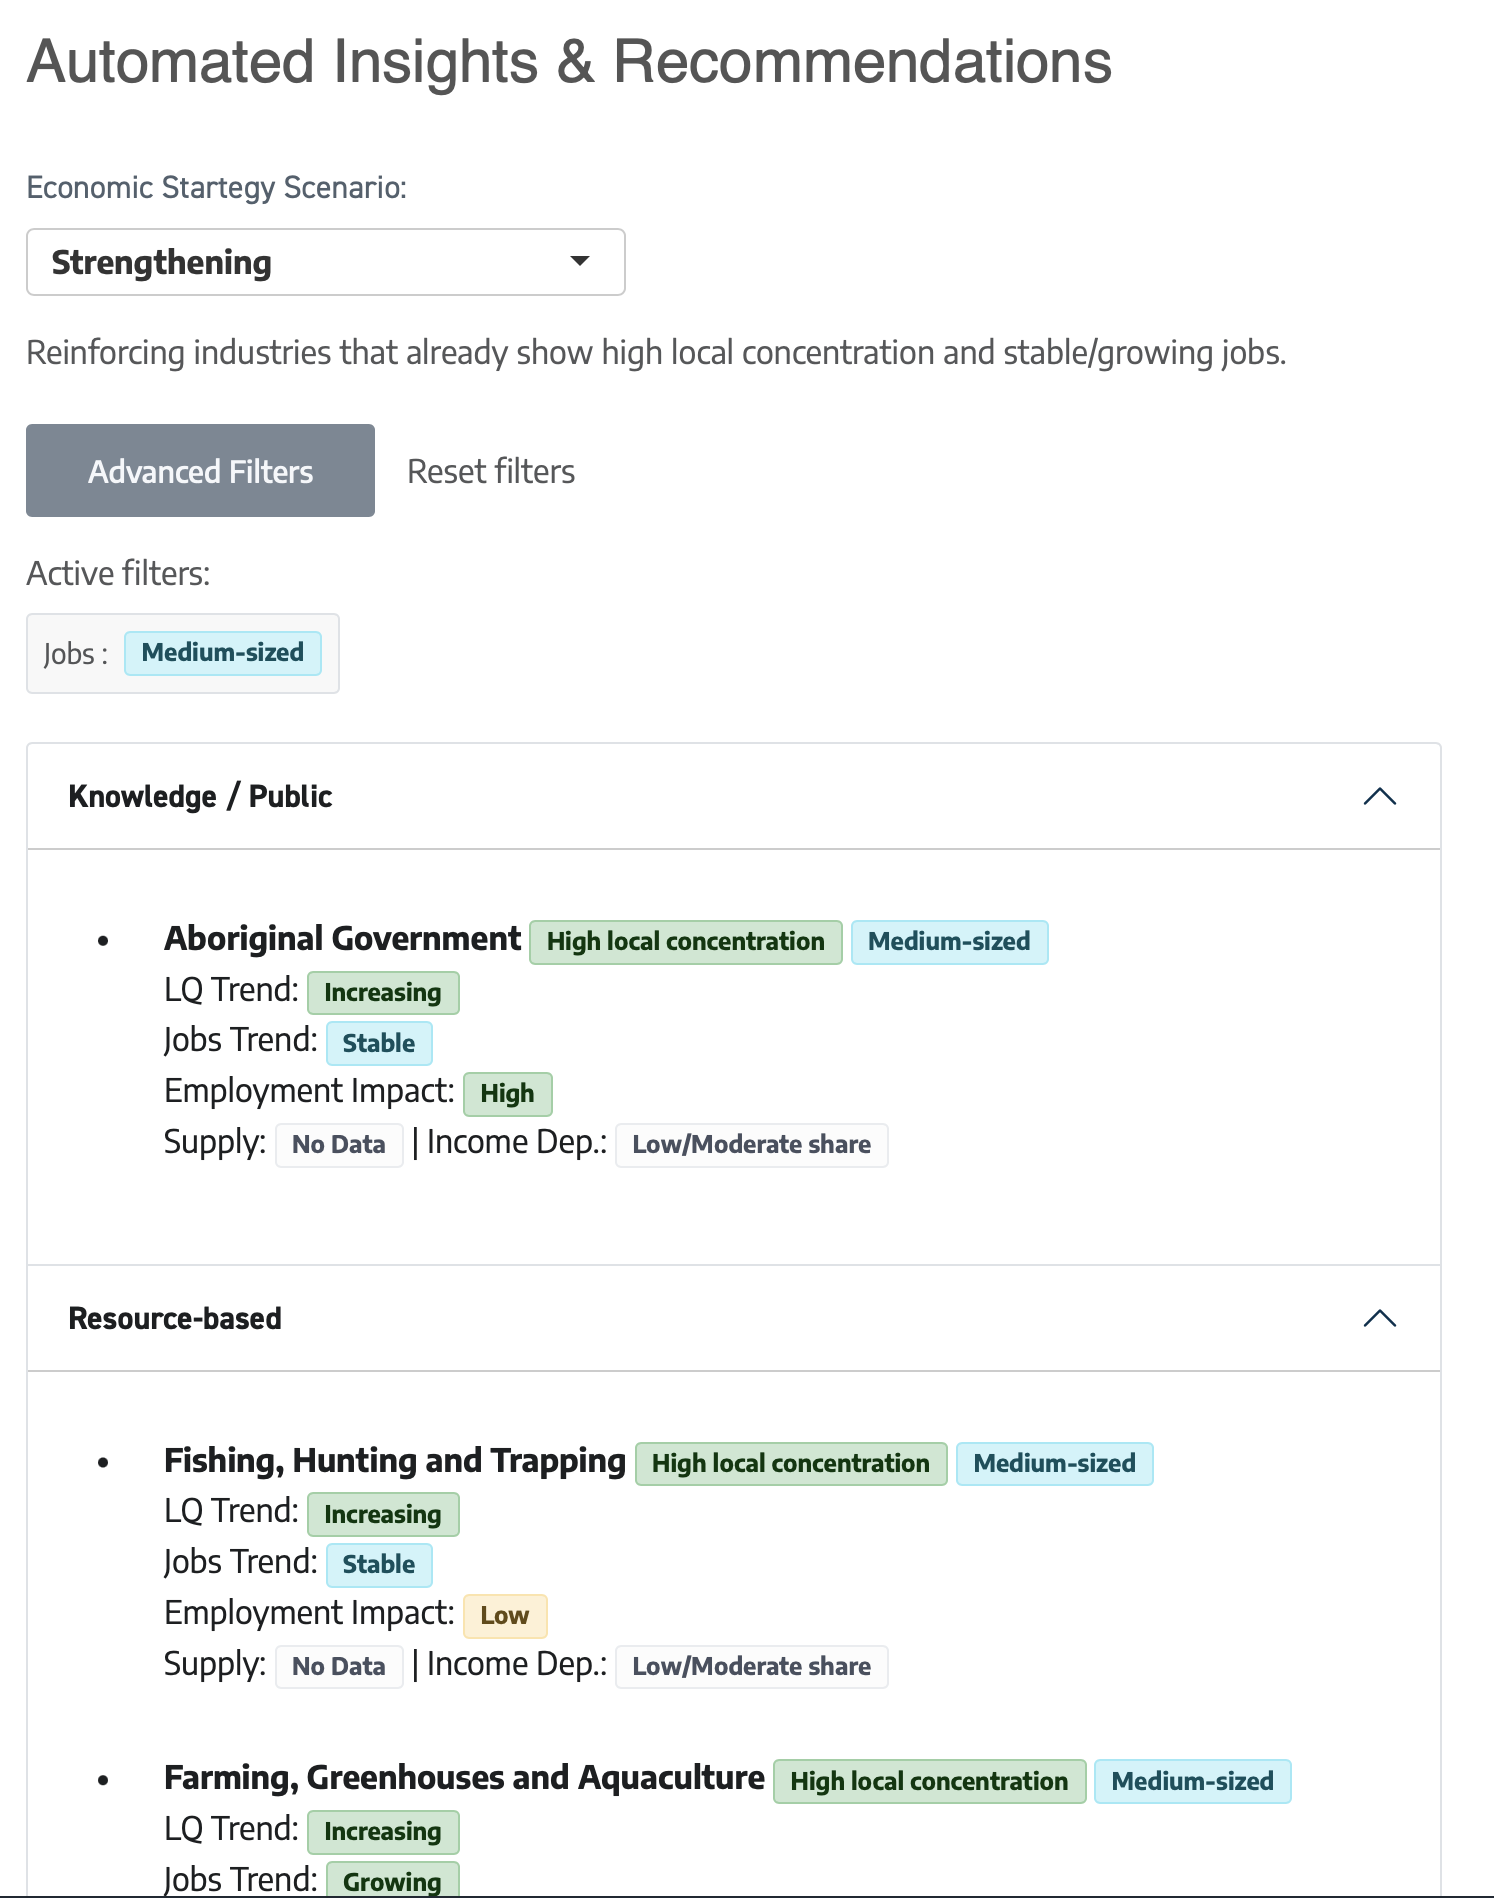The width and height of the screenshot is (1494, 1898).
Task: Click Fishing Supply No Data badge
Action: (x=339, y=1667)
